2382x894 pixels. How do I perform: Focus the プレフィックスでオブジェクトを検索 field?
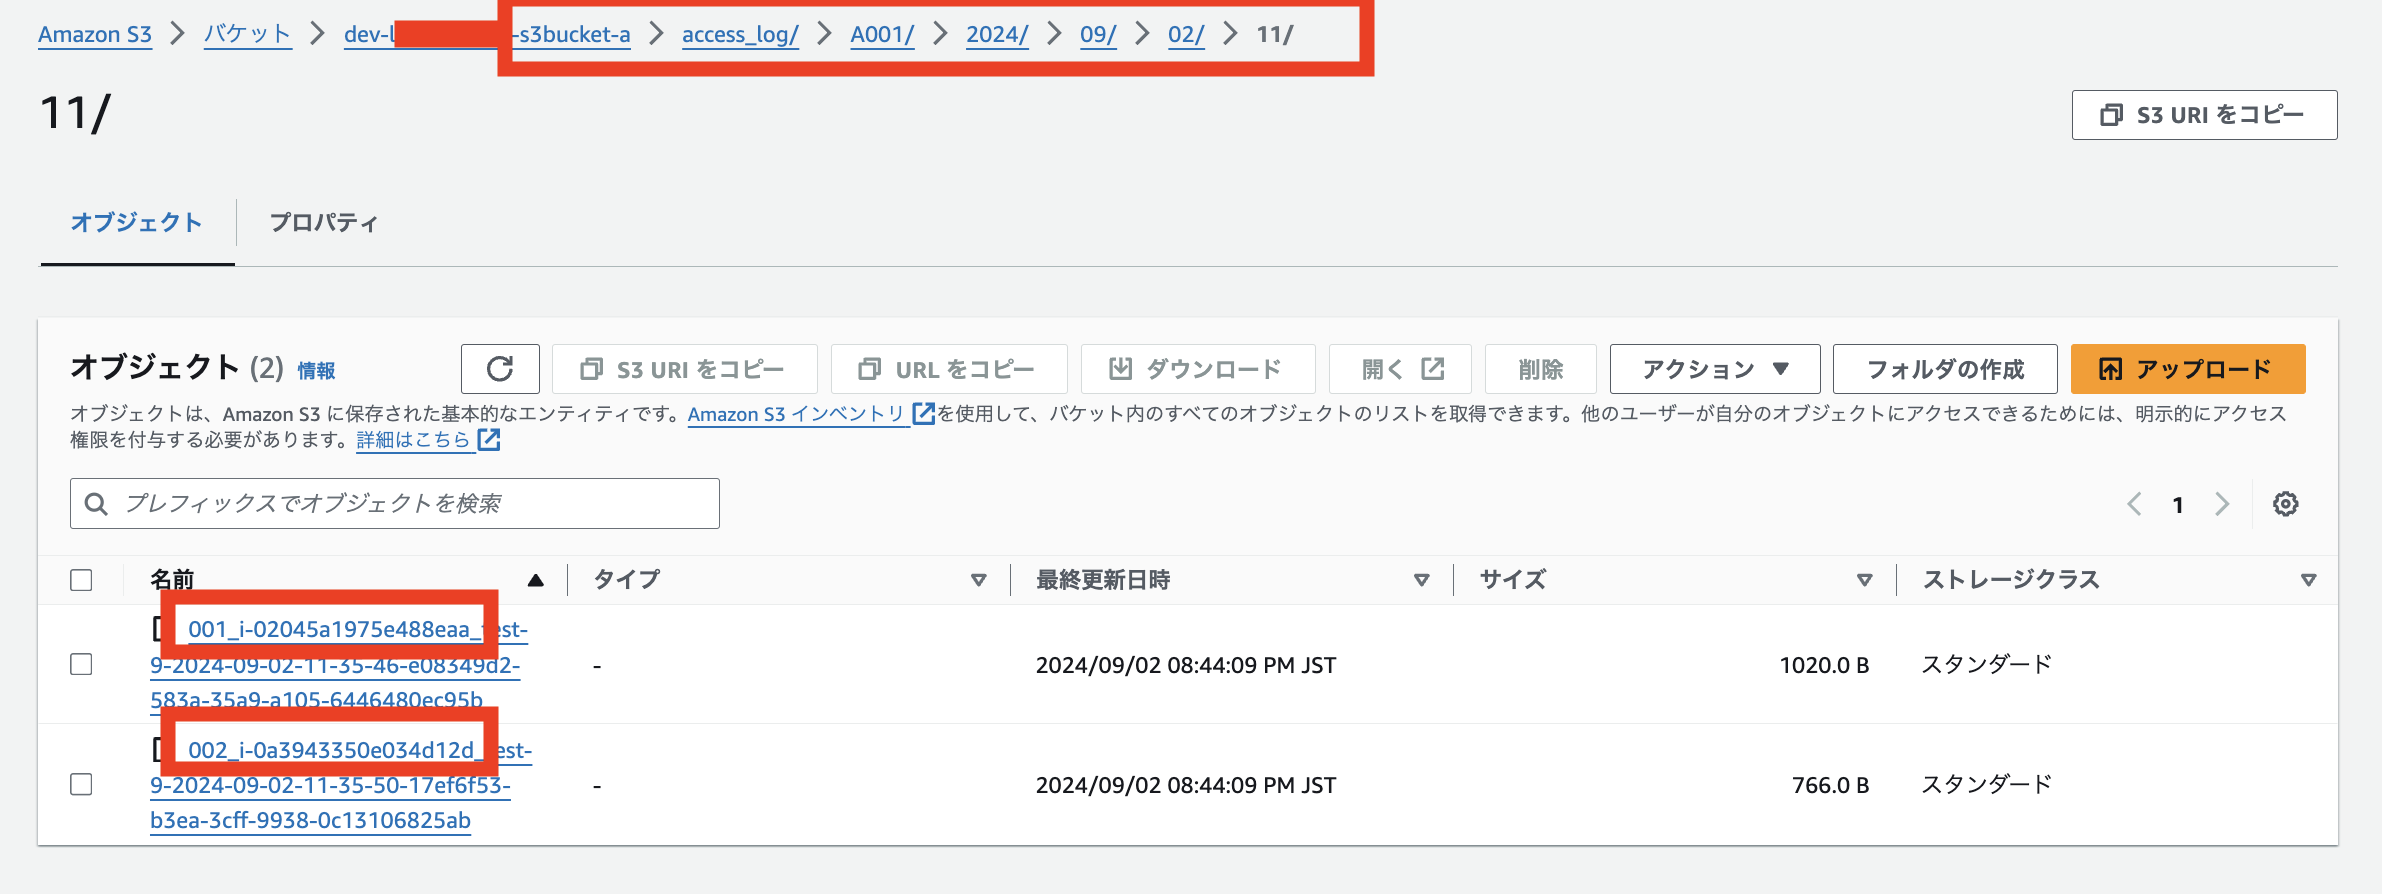[x=395, y=503]
